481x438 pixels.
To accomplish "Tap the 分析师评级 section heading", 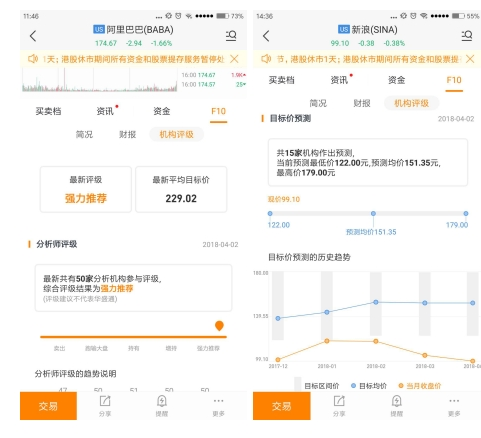I will 56,244.
